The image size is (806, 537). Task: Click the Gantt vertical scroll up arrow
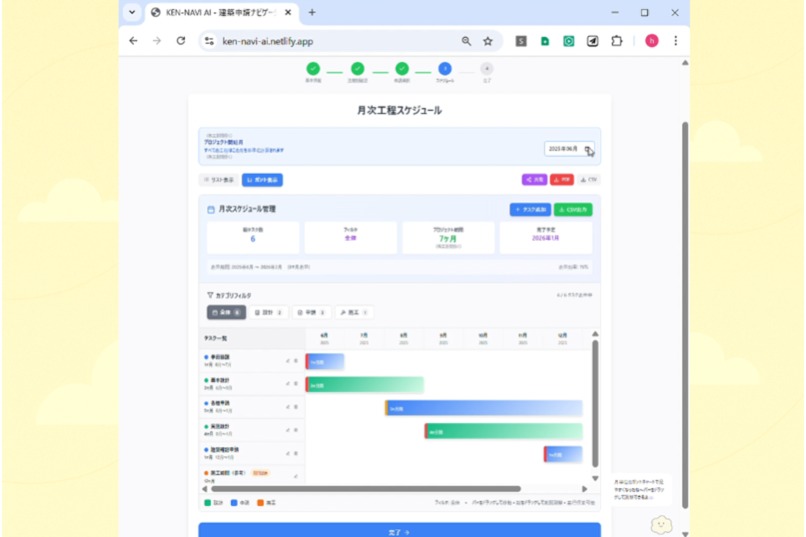click(x=595, y=334)
